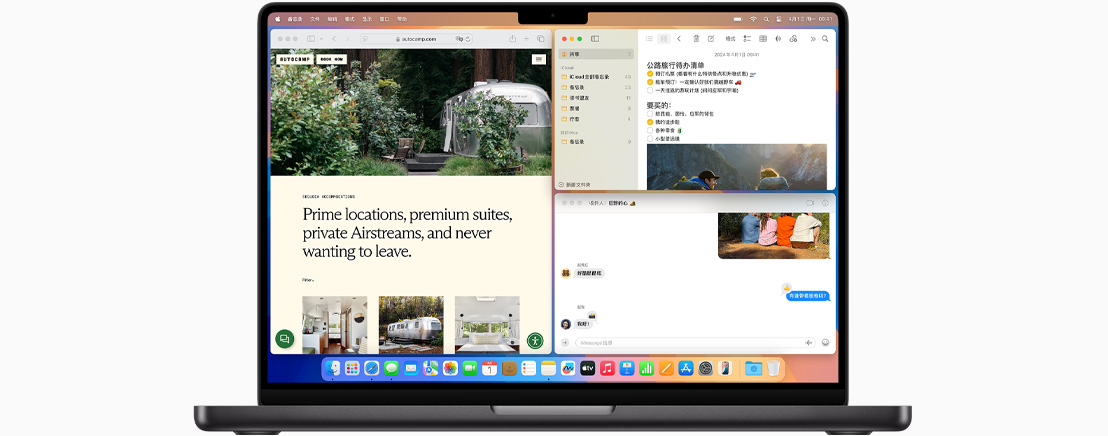Insert a table using the table icon

point(763,39)
